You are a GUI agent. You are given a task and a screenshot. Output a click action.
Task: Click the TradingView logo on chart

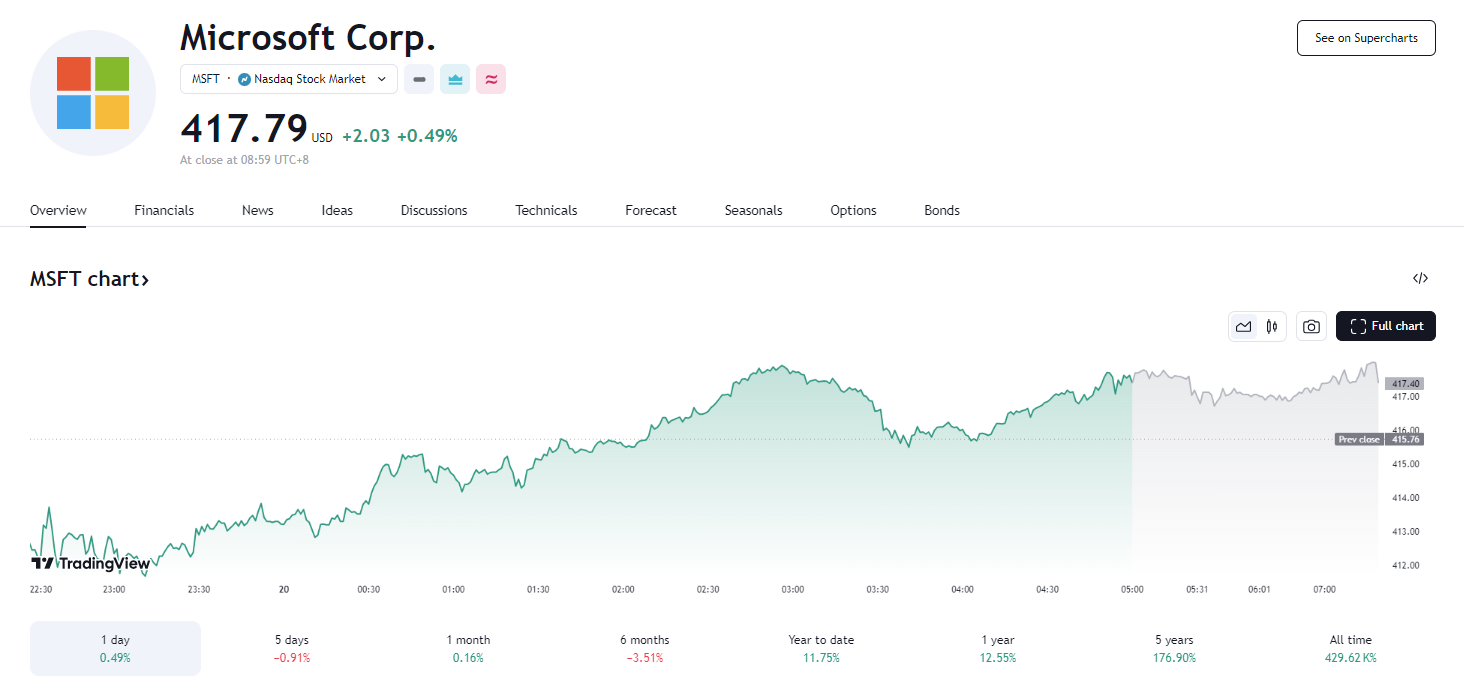[90, 563]
